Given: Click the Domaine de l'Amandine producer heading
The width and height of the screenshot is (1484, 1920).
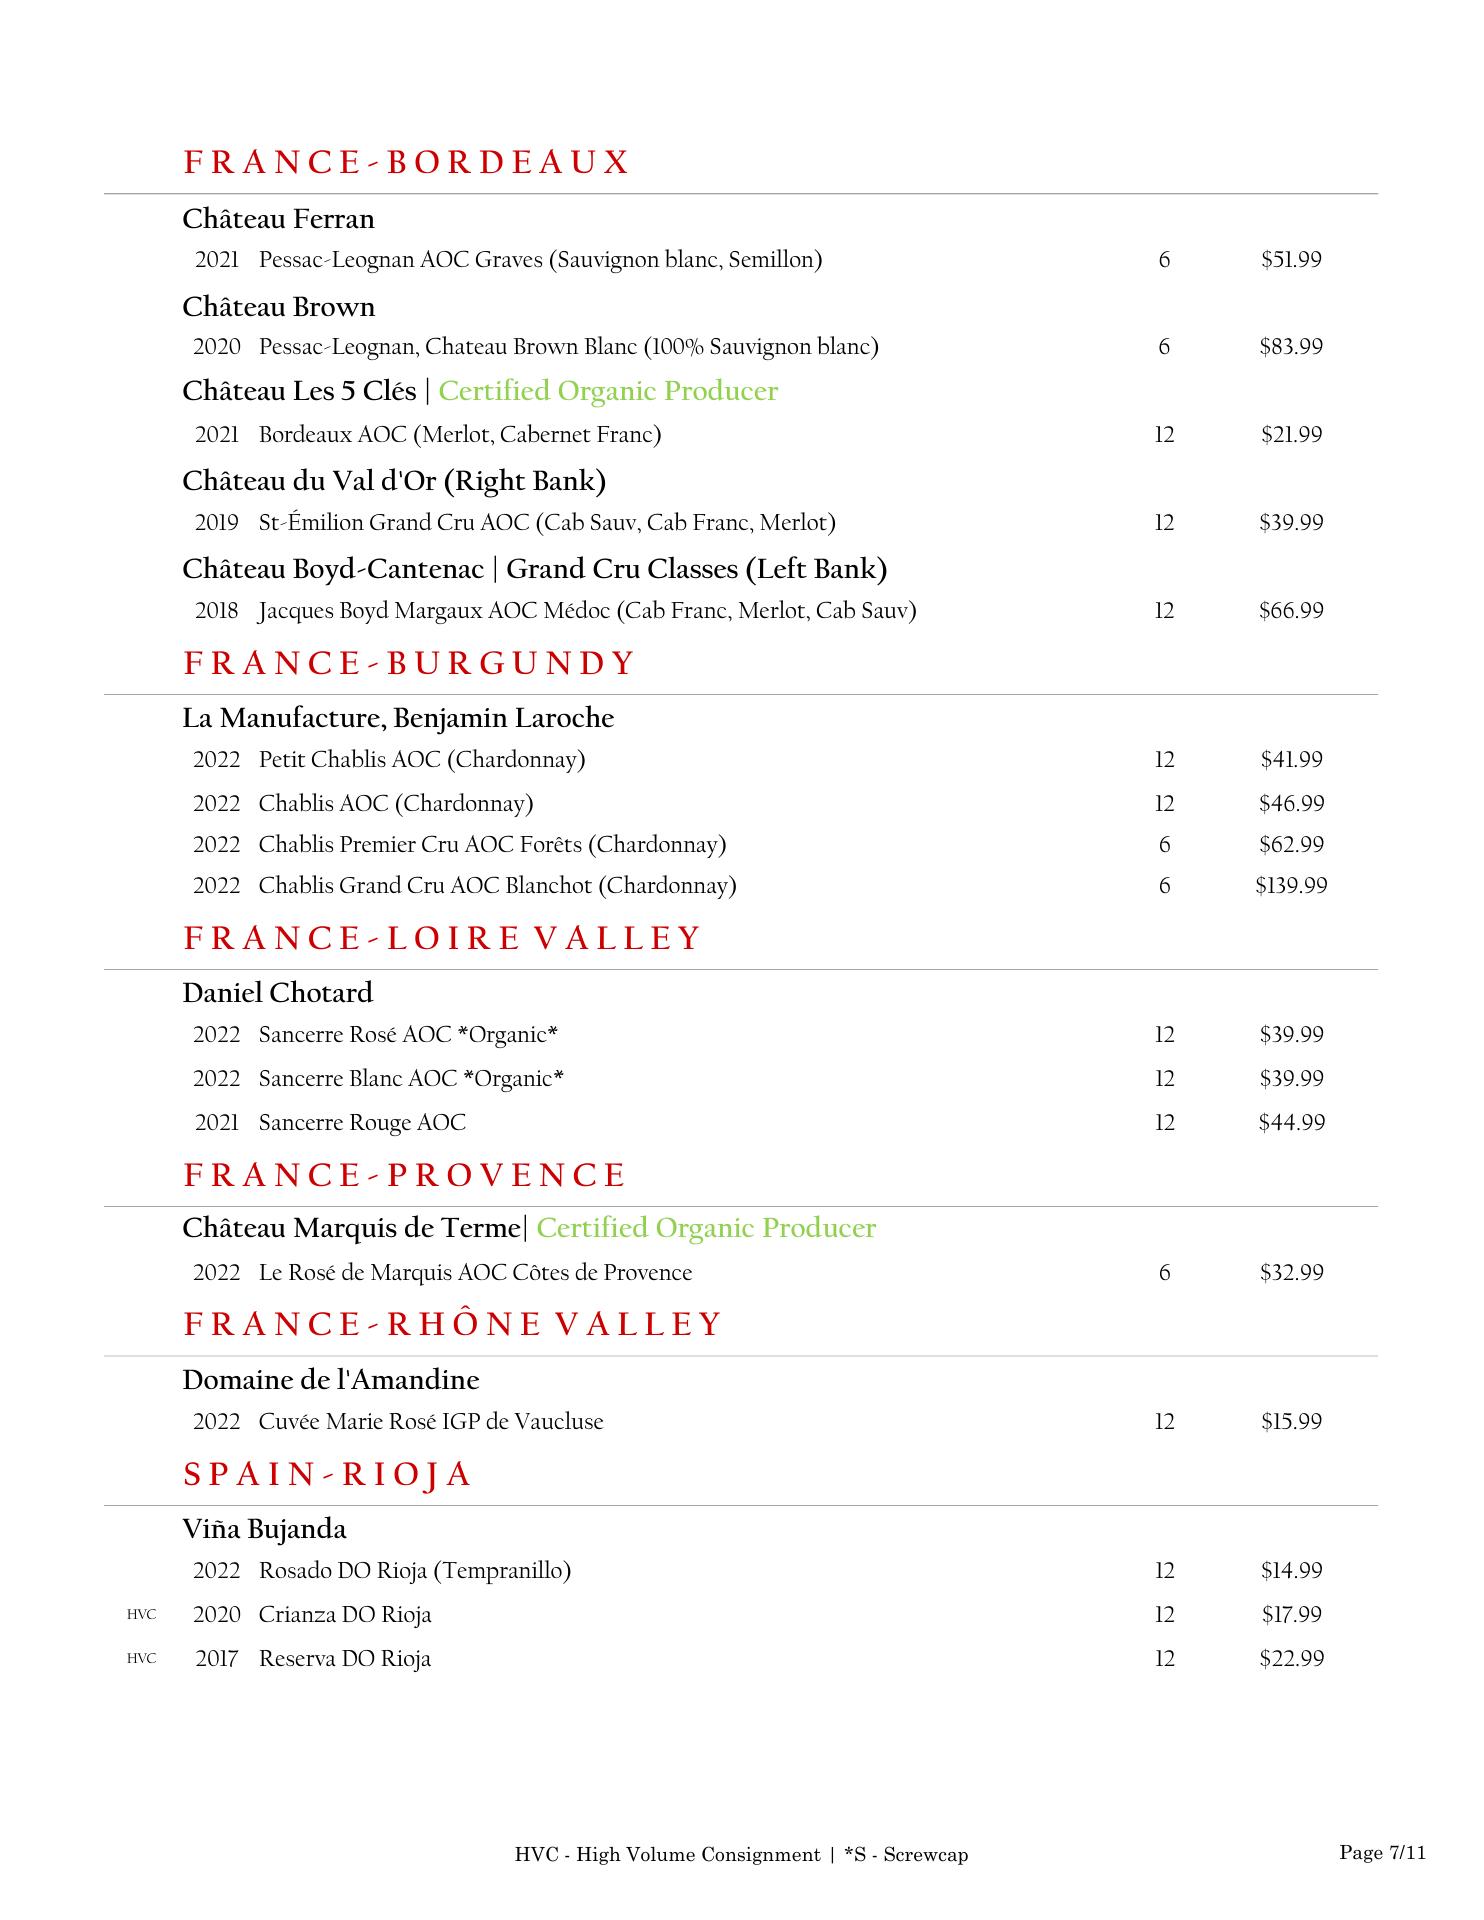Looking at the screenshot, I should (331, 1380).
